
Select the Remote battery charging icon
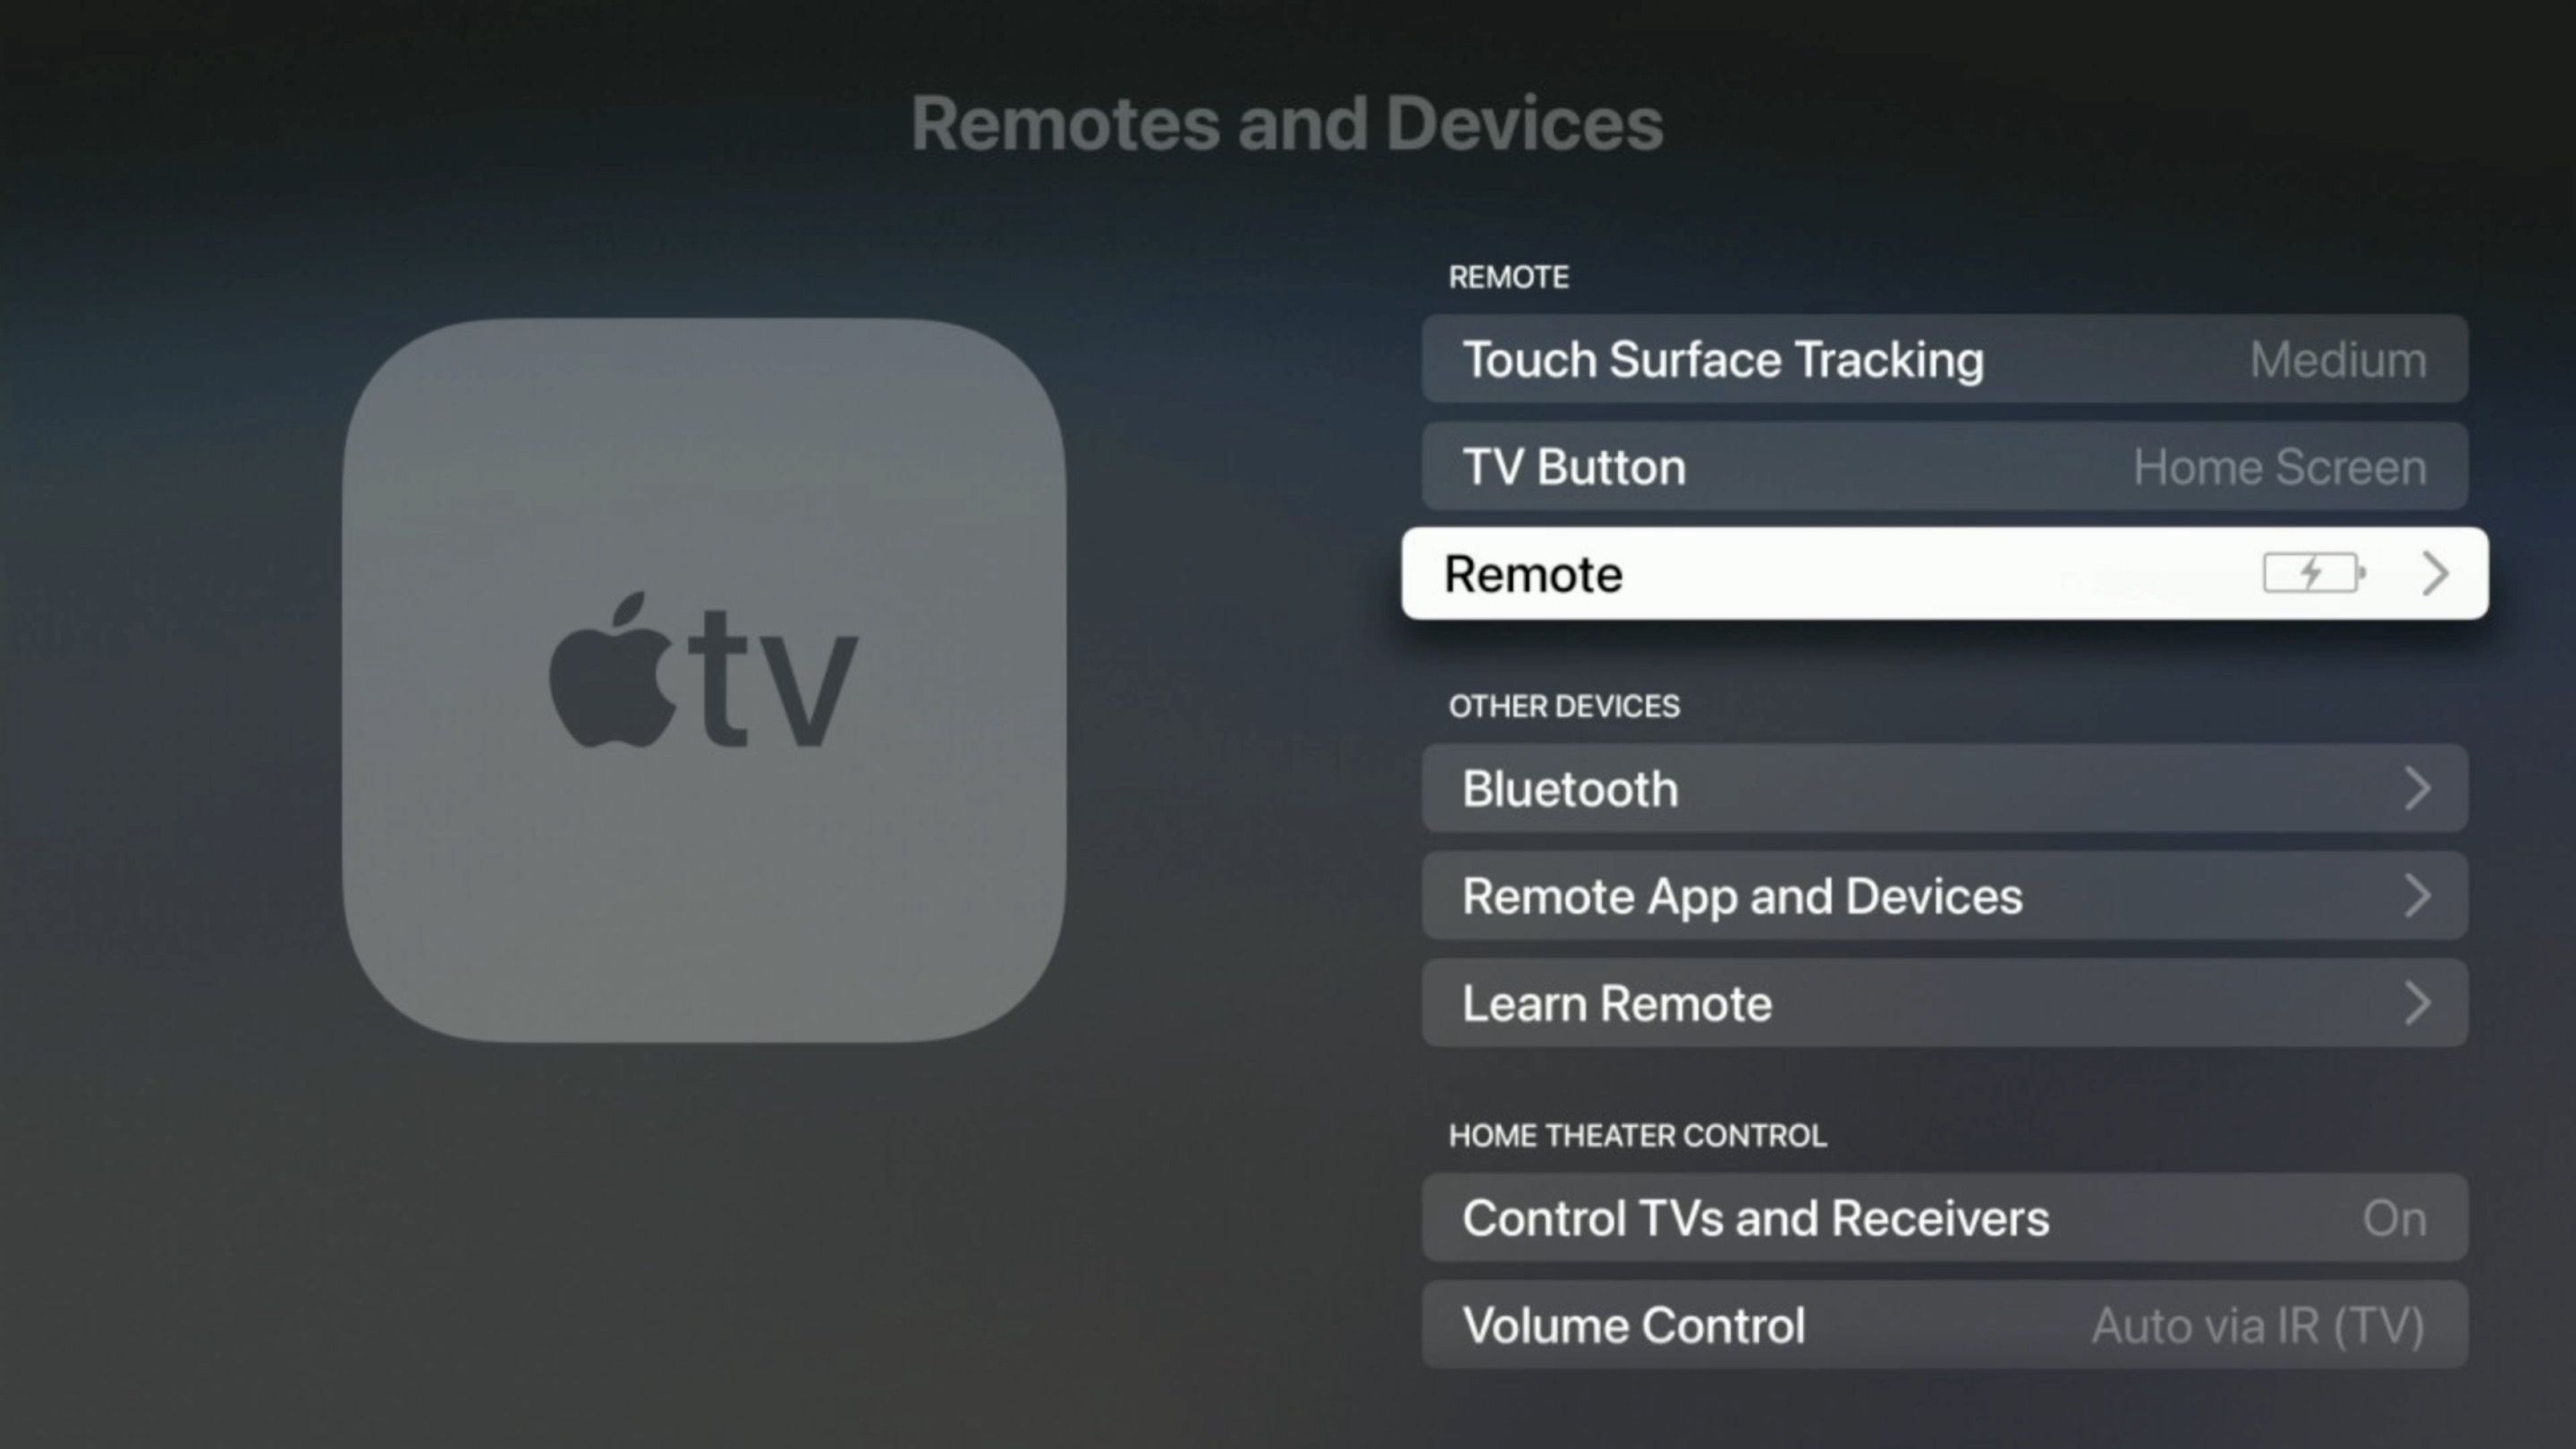tap(2310, 572)
